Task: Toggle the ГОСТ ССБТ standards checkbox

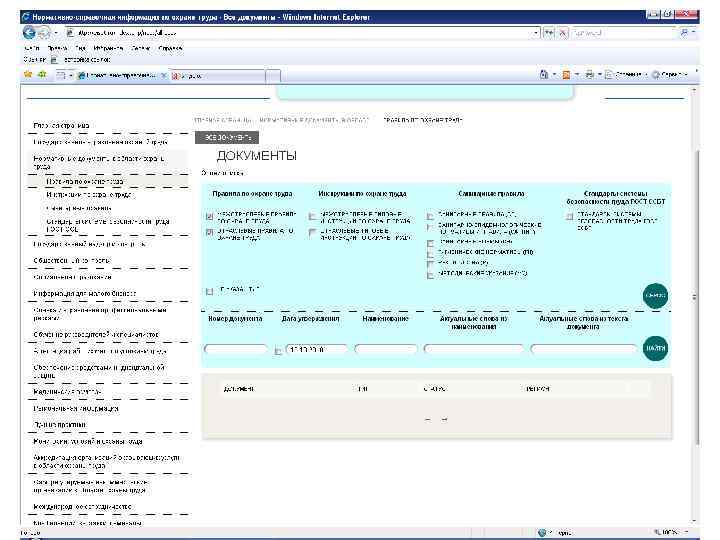Action: point(569,216)
